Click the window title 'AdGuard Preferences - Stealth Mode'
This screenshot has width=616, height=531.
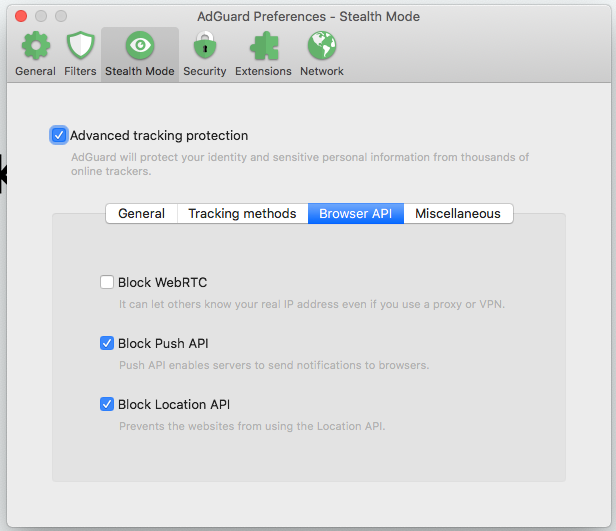click(308, 16)
